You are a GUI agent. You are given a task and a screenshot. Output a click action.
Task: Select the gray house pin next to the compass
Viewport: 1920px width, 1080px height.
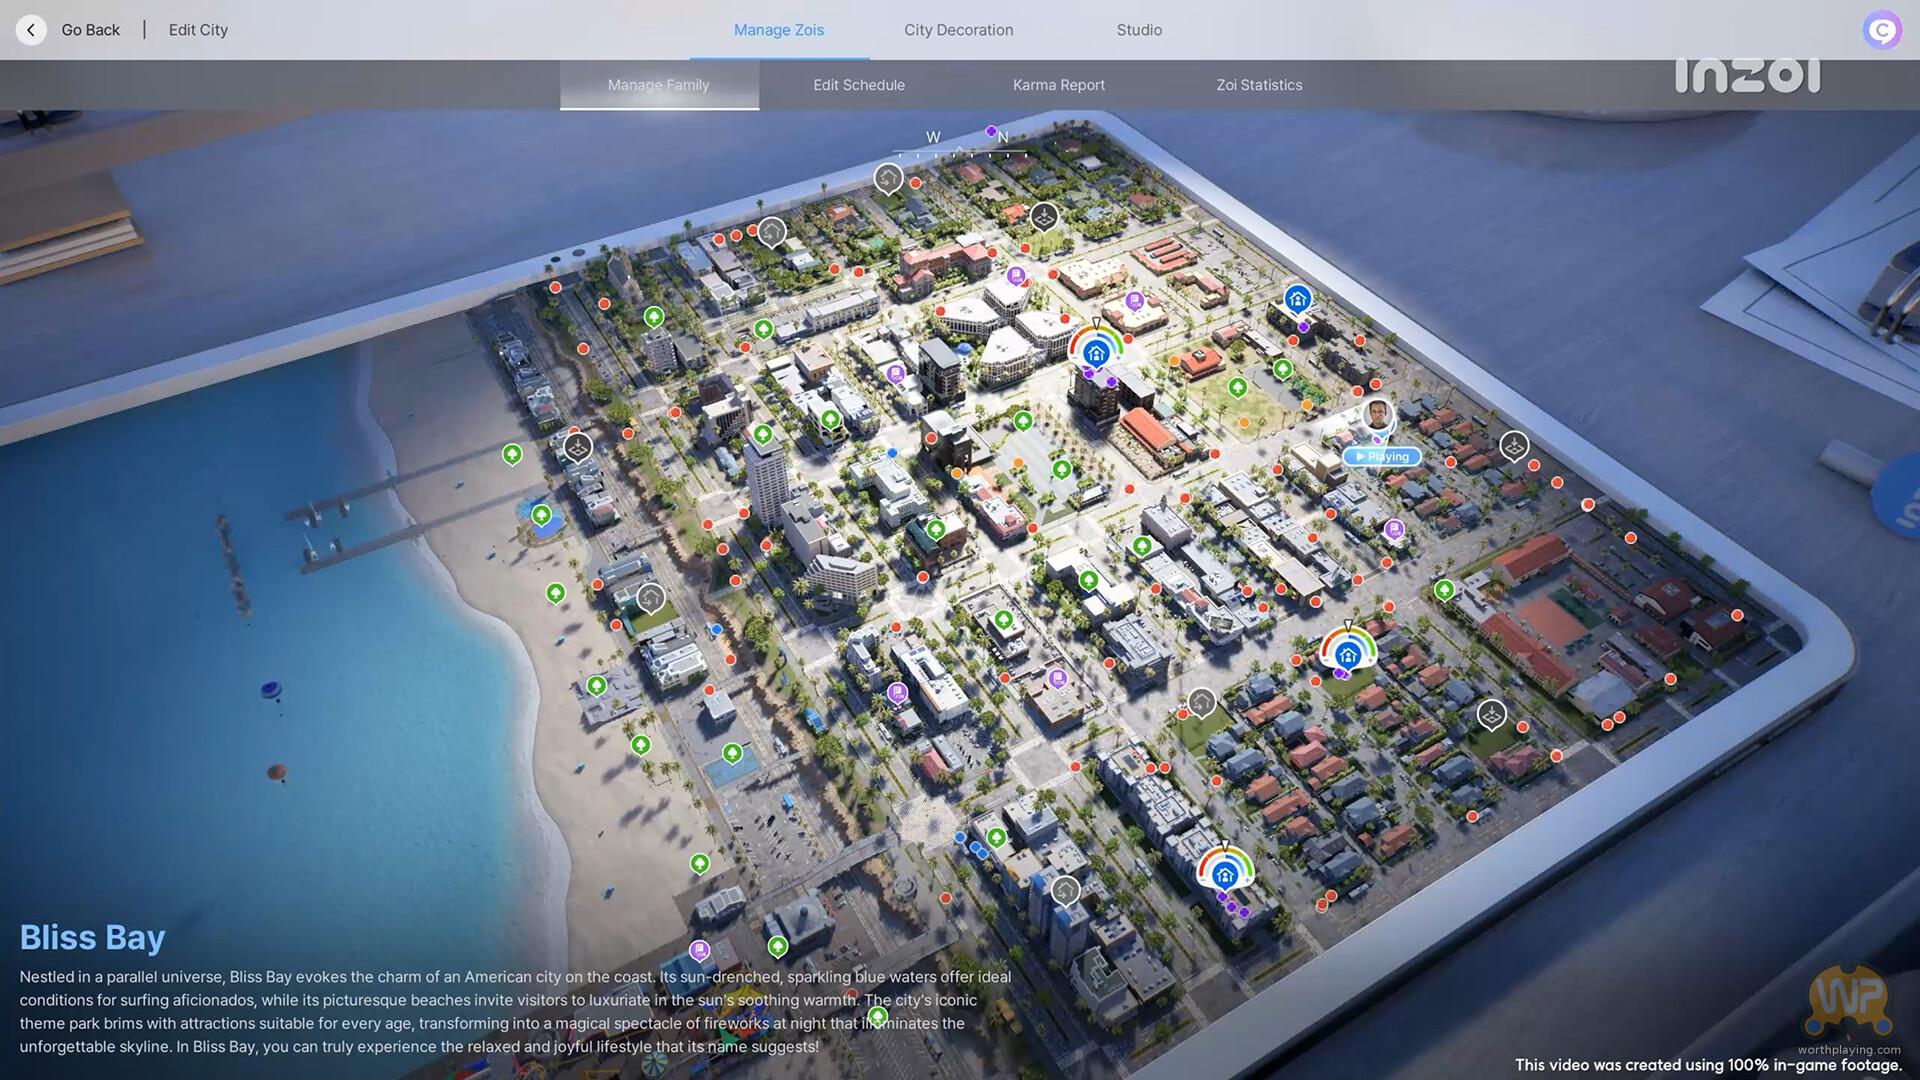[x=888, y=178]
